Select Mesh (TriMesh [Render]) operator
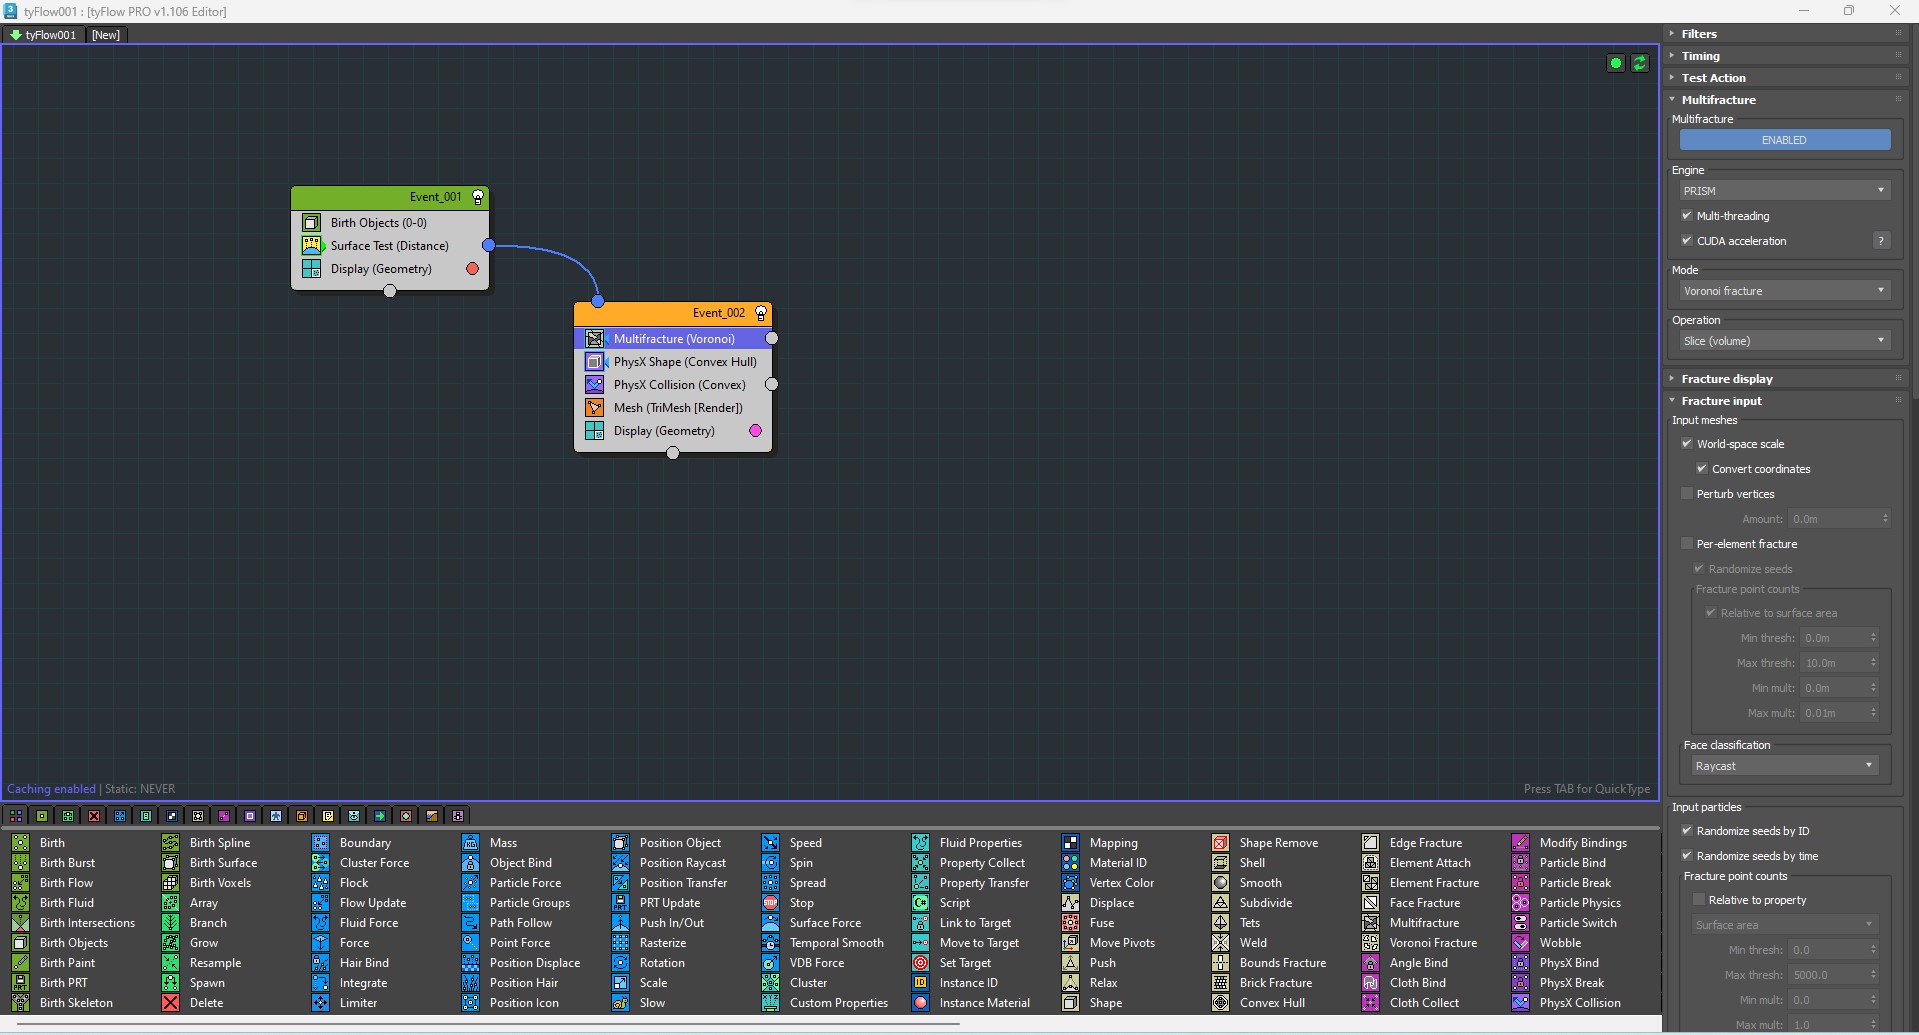Viewport: 1919px width, 1035px height. tap(673, 408)
